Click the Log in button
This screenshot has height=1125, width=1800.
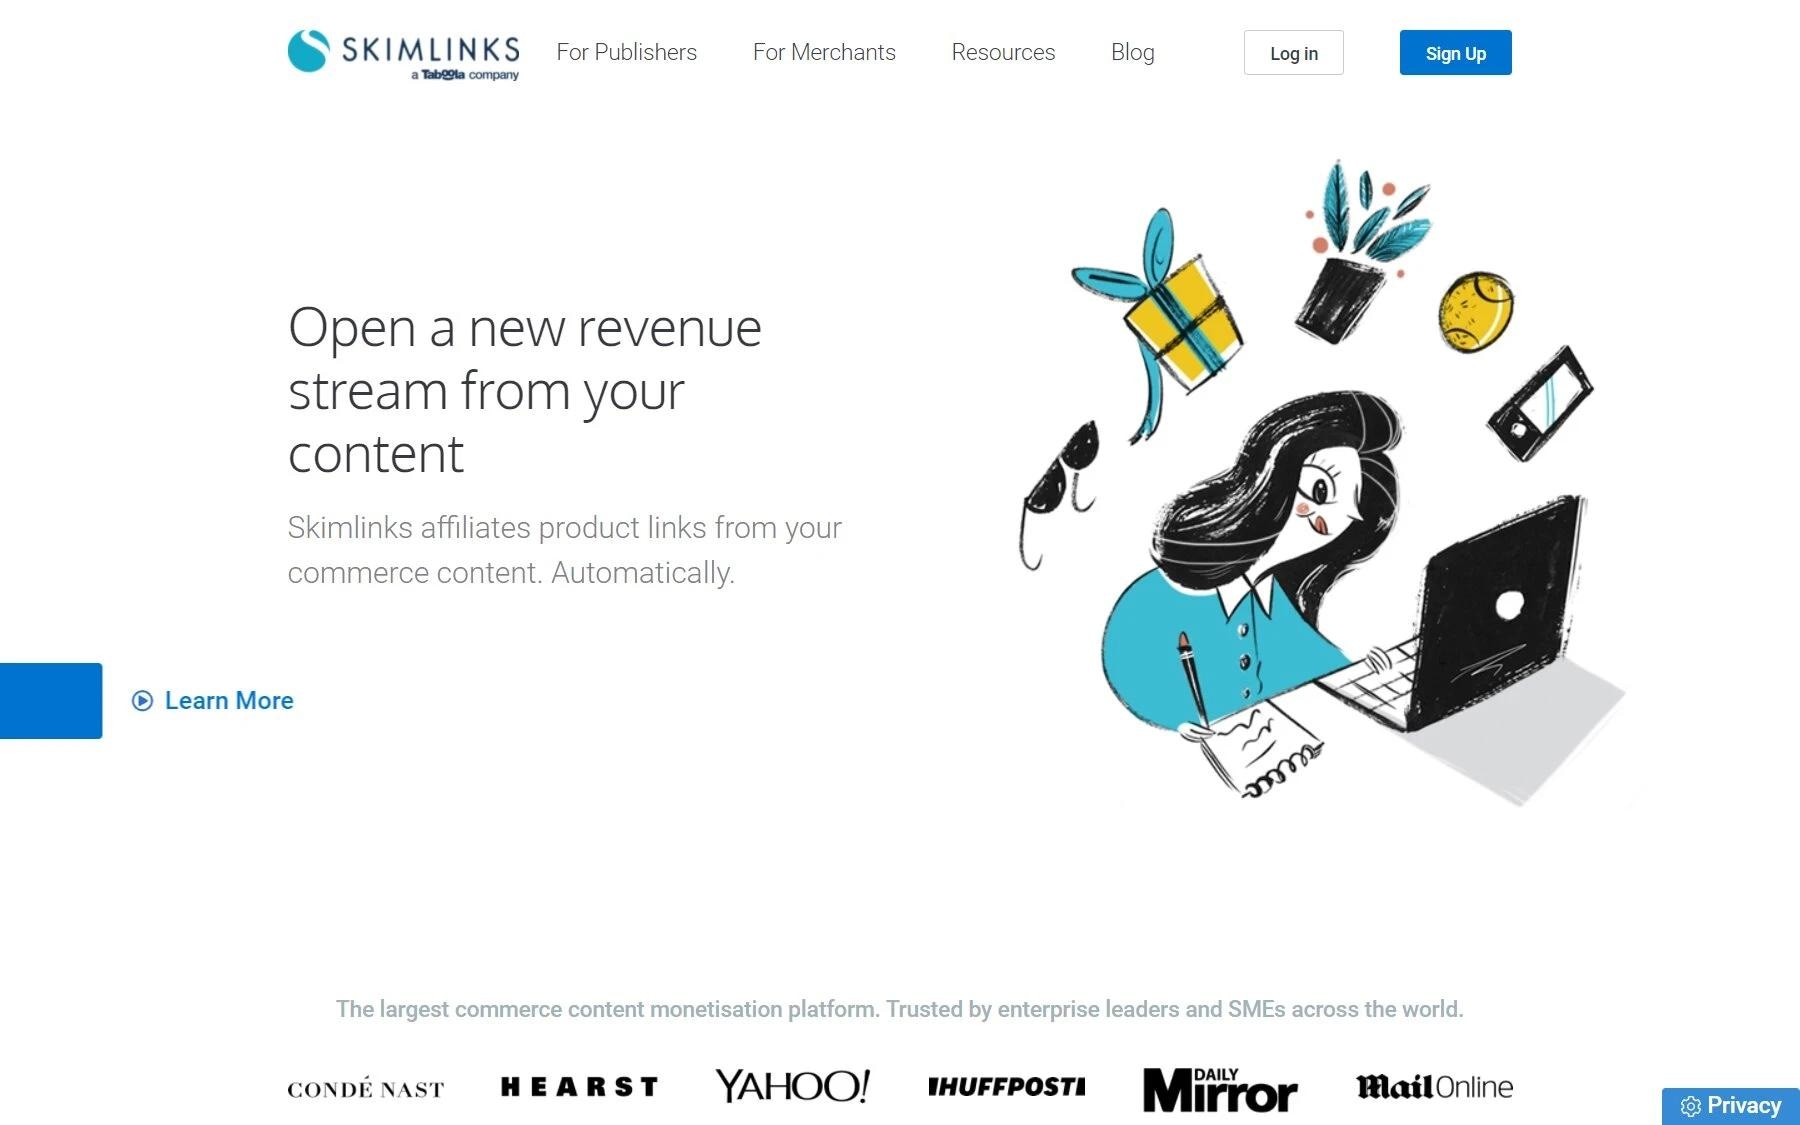point(1294,53)
